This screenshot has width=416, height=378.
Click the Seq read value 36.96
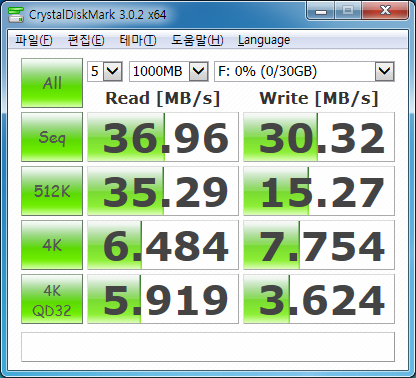[x=163, y=137]
